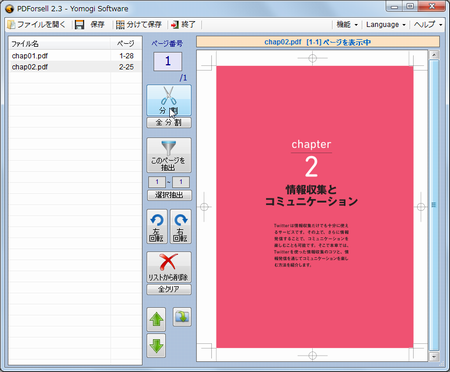The width and height of the screenshot is (450, 372).
Task: Click the scissors split (分割) button
Action: 169,100
